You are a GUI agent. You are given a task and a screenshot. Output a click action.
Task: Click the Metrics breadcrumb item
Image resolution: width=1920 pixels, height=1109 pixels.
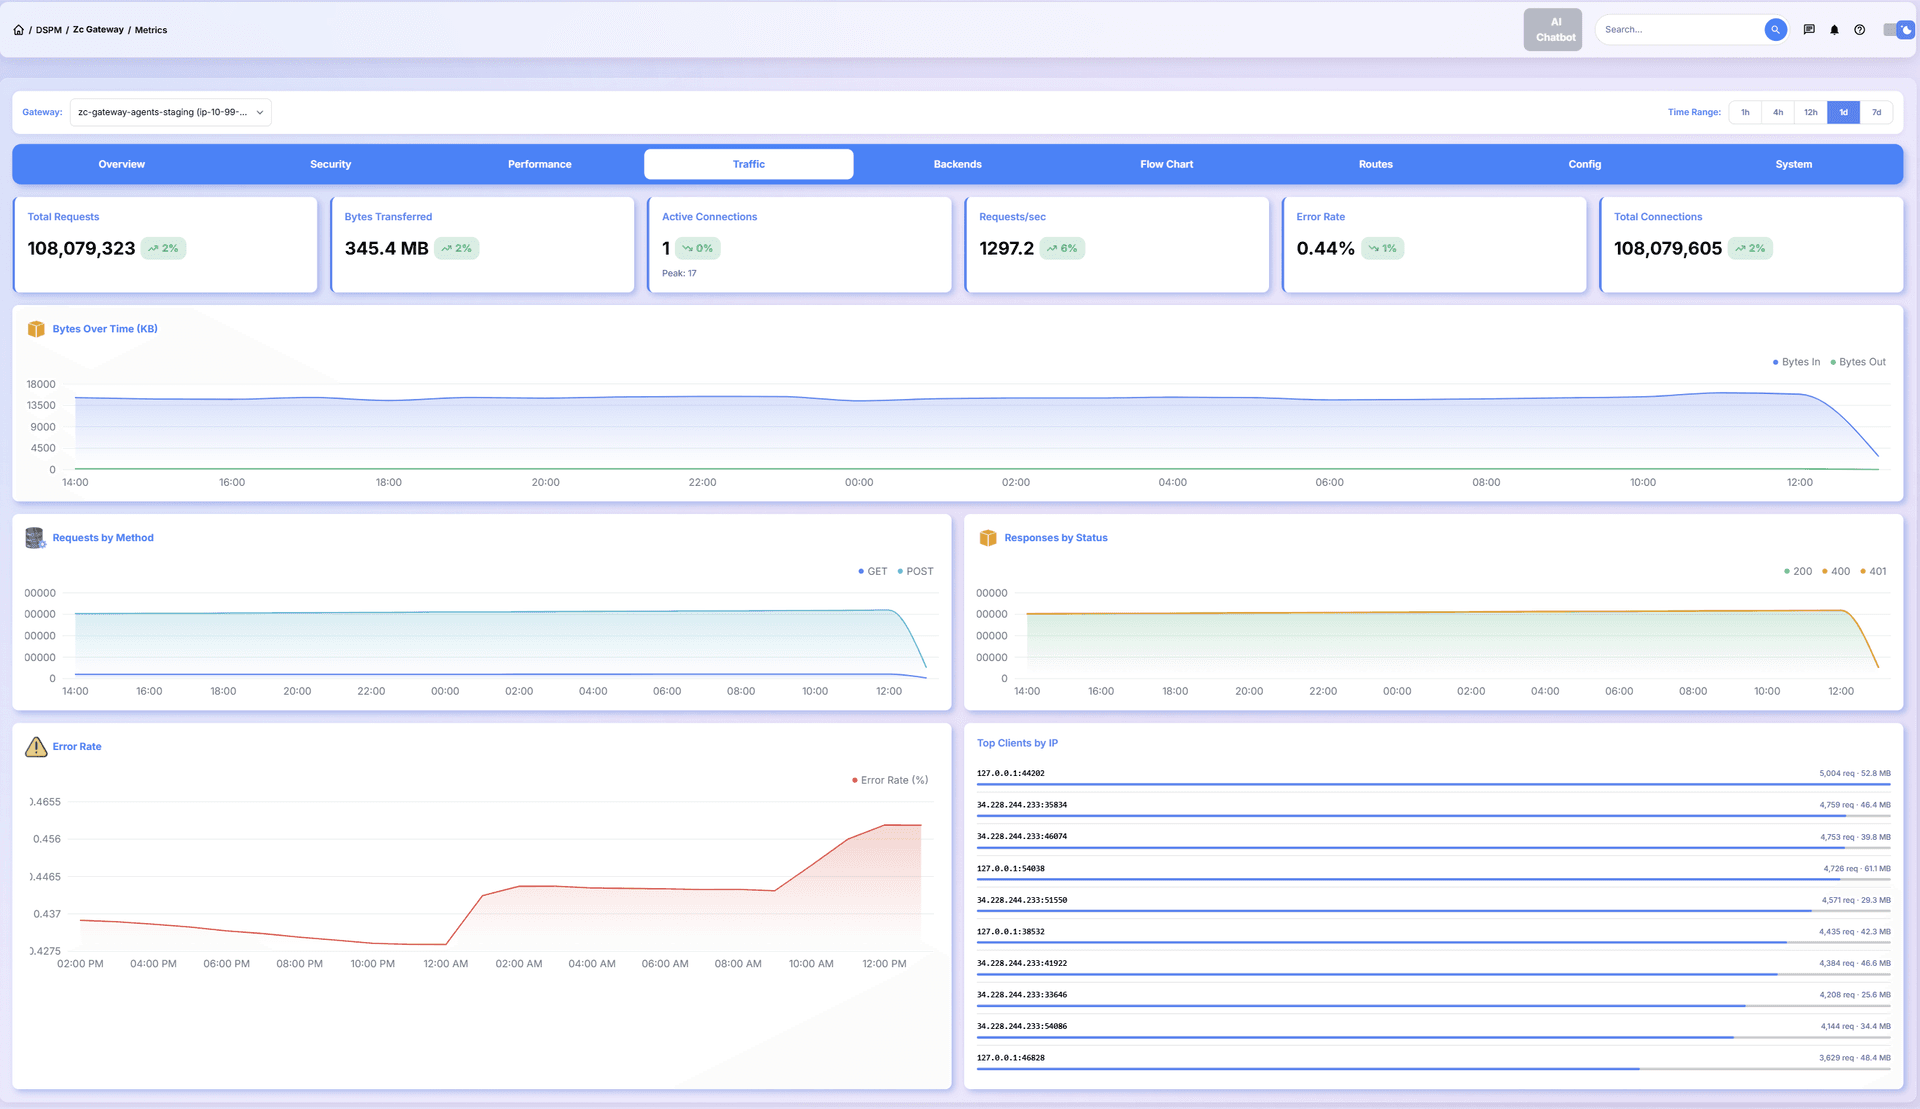[151, 30]
